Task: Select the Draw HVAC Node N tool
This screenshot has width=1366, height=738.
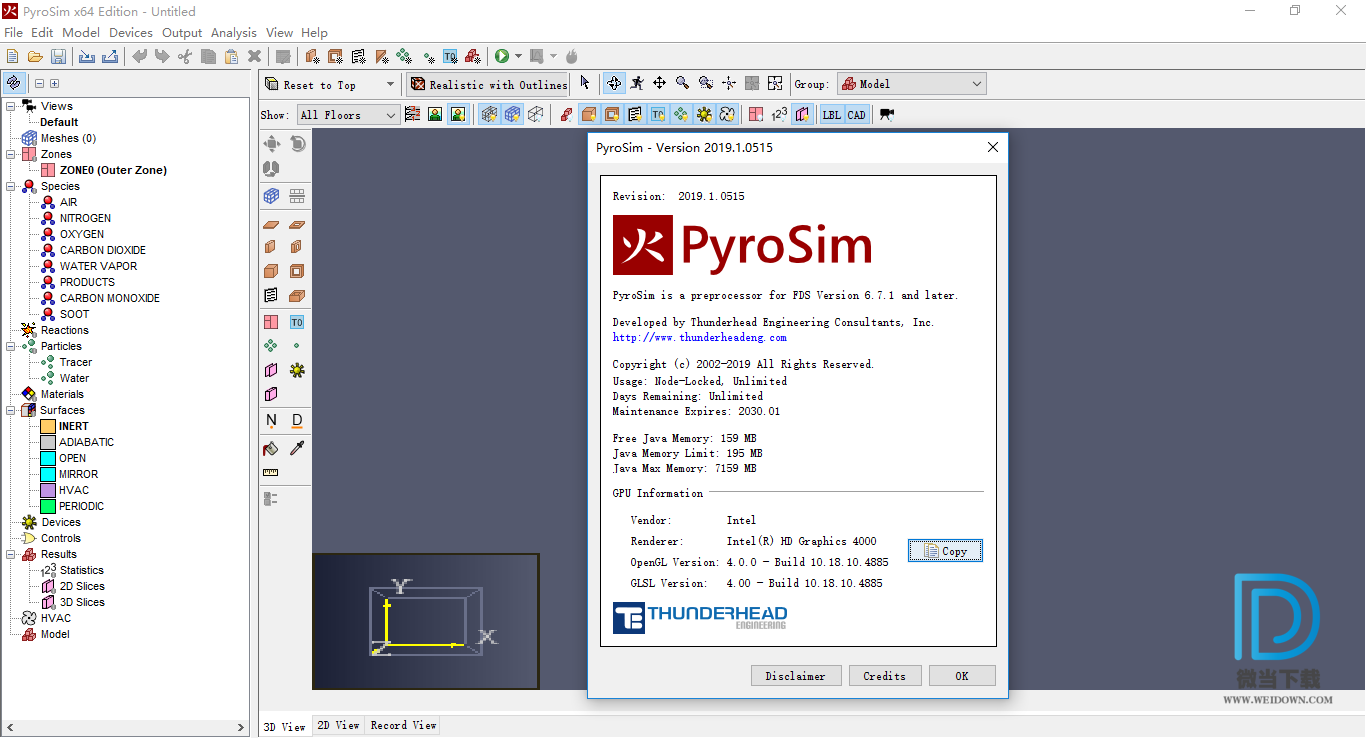Action: pyautogui.click(x=271, y=420)
